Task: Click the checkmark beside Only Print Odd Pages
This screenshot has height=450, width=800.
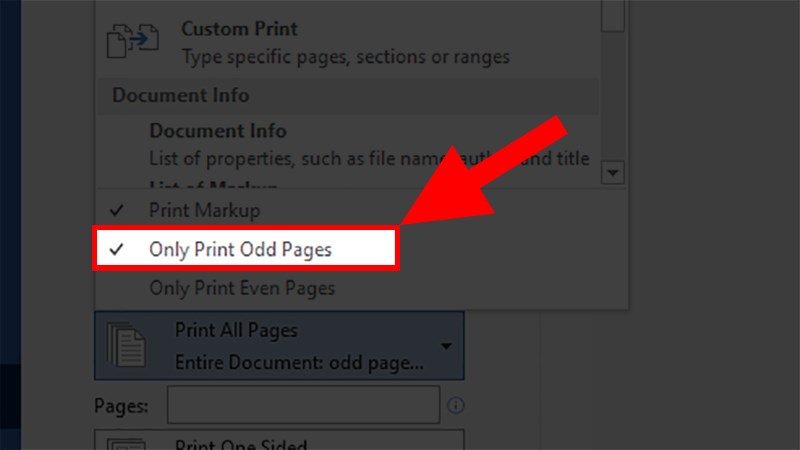Action: [x=117, y=250]
